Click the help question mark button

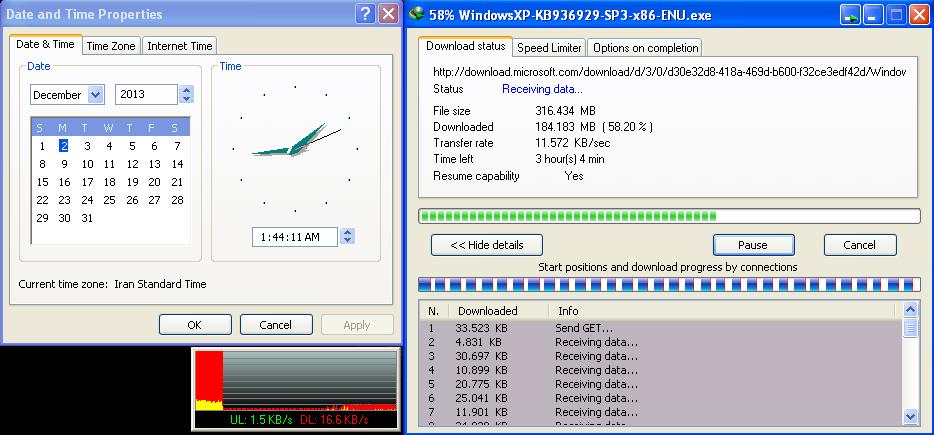click(365, 14)
